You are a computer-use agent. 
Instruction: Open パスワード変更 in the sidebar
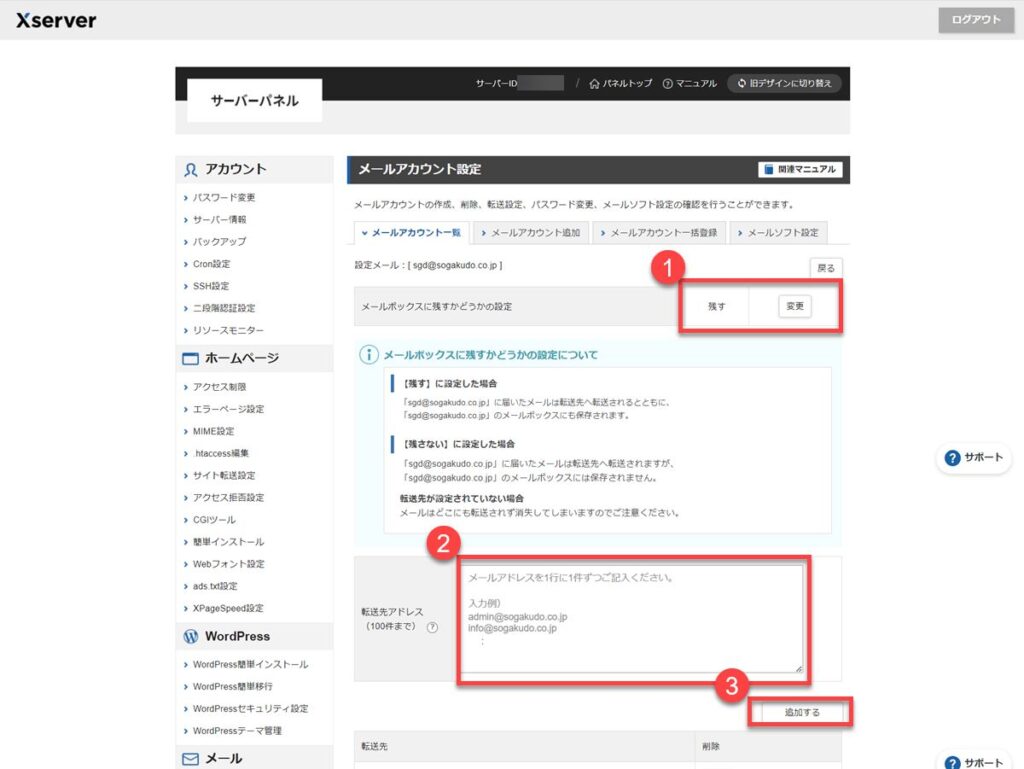coord(223,197)
